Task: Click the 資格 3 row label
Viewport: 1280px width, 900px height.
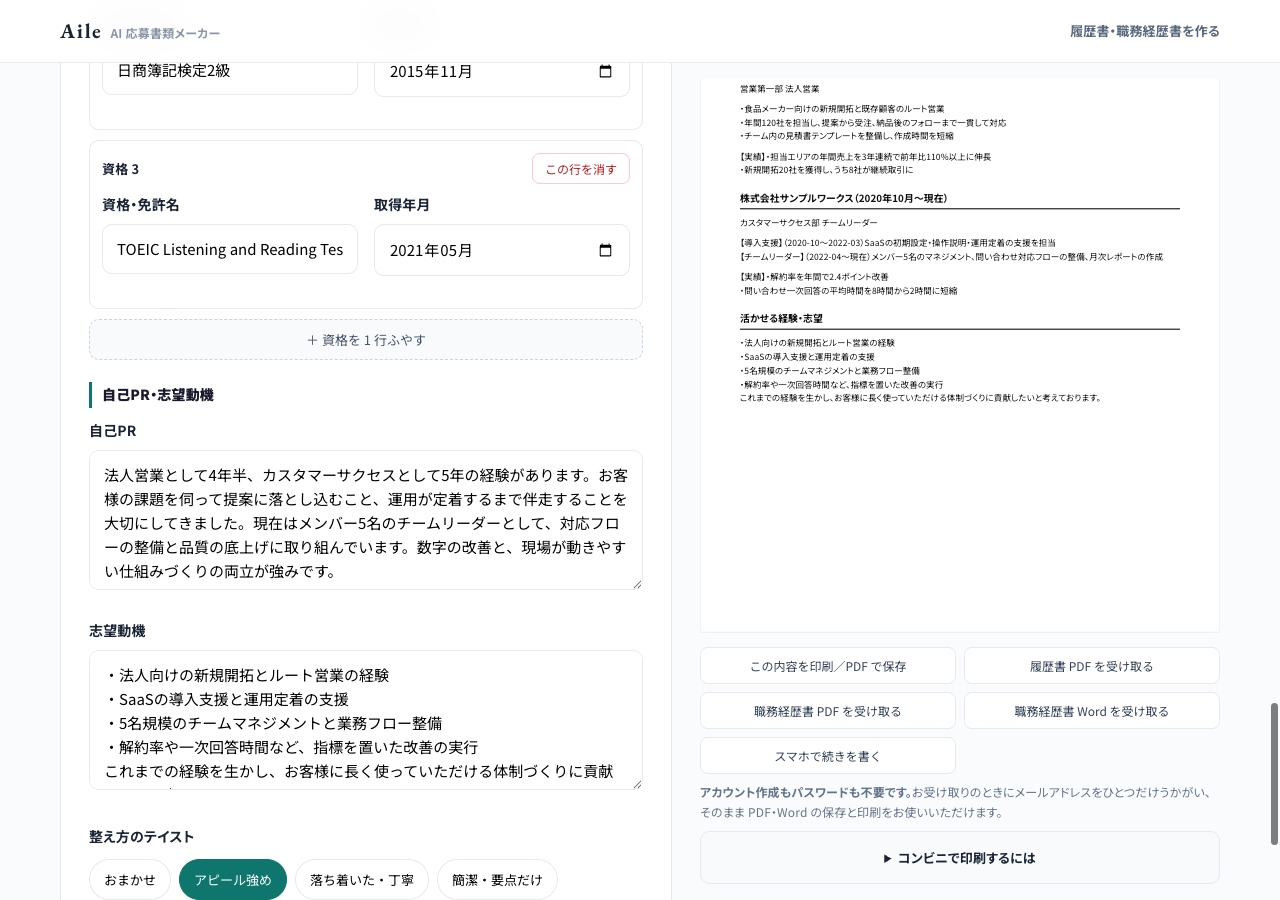Action: [x=121, y=169]
